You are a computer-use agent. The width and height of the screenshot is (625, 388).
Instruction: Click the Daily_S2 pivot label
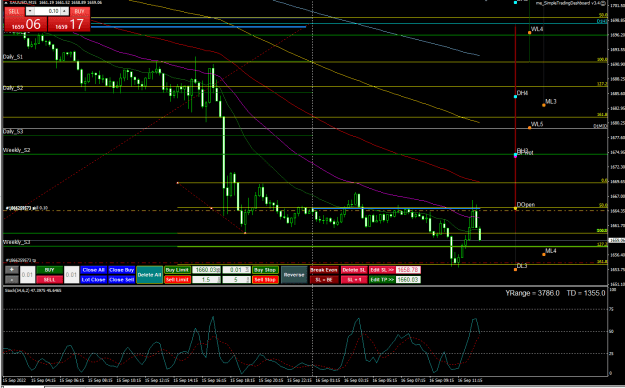tap(13, 88)
